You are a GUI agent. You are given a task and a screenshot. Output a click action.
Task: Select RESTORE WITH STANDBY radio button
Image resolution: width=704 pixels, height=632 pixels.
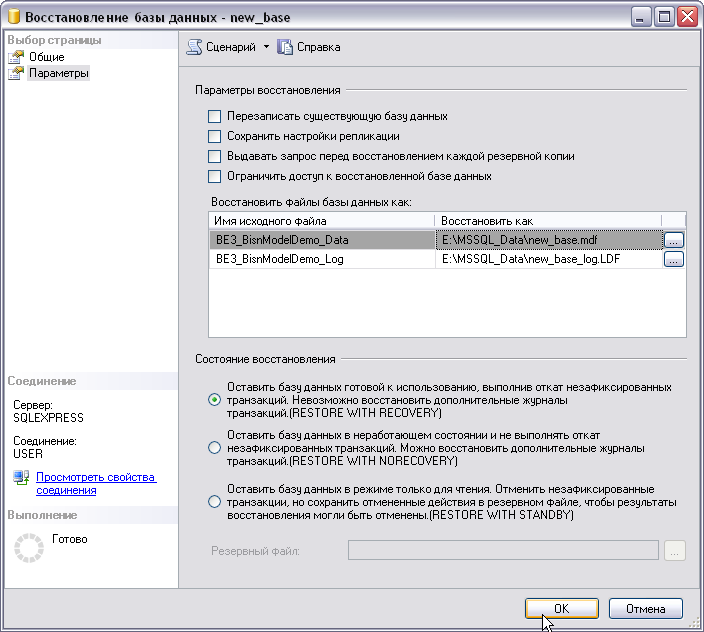tap(214, 502)
